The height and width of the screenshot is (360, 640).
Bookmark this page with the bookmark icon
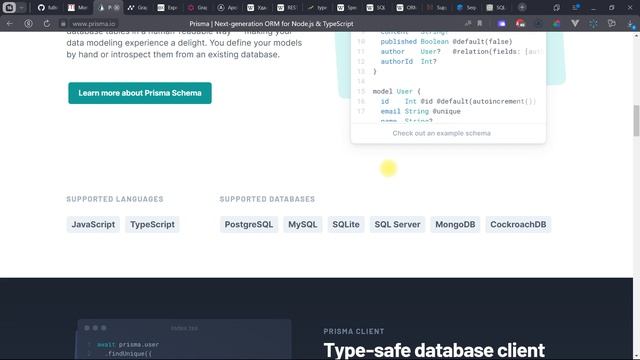[x=480, y=24]
